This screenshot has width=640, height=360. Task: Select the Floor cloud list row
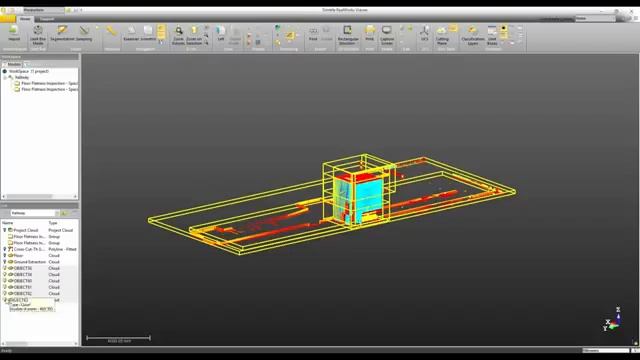coord(39,256)
